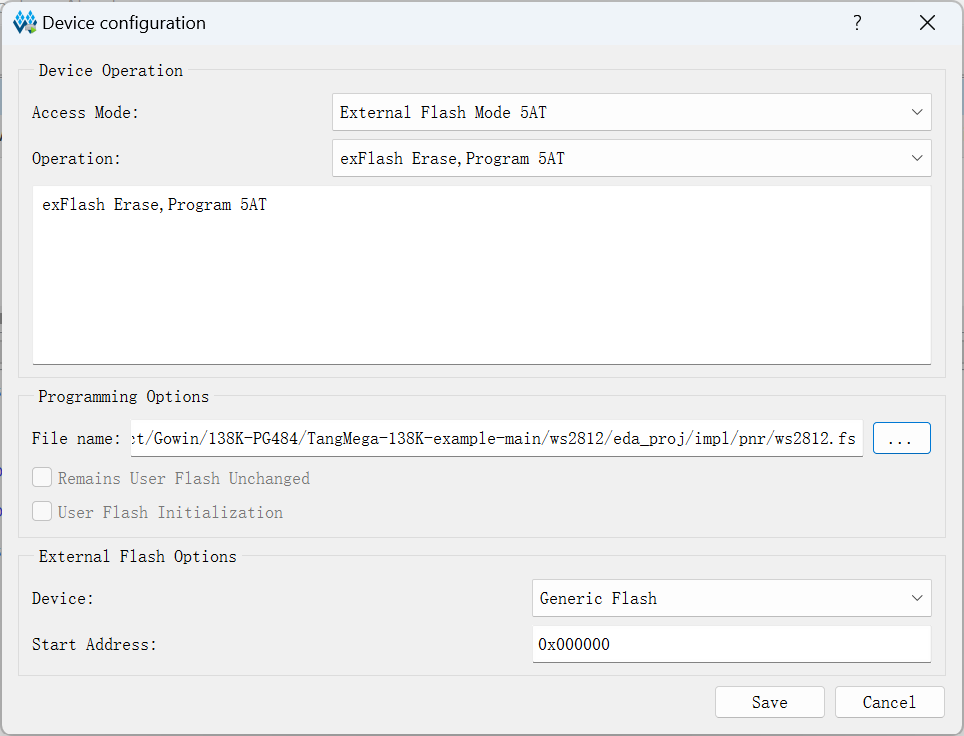Click the User Flash Initialization label text

pyautogui.click(x=170, y=512)
